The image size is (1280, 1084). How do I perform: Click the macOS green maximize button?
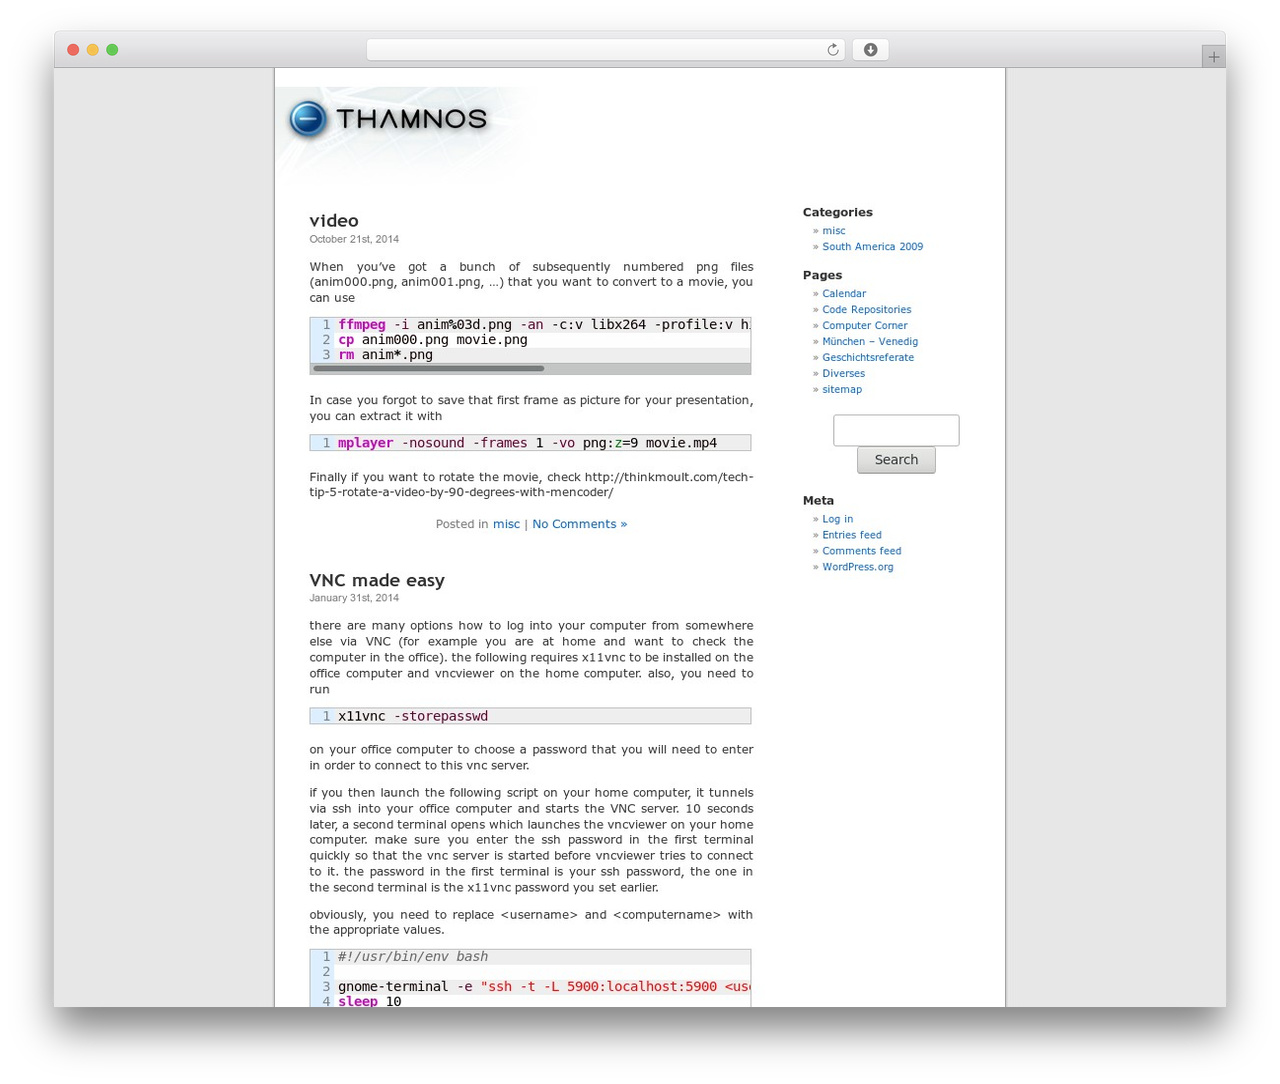(112, 50)
